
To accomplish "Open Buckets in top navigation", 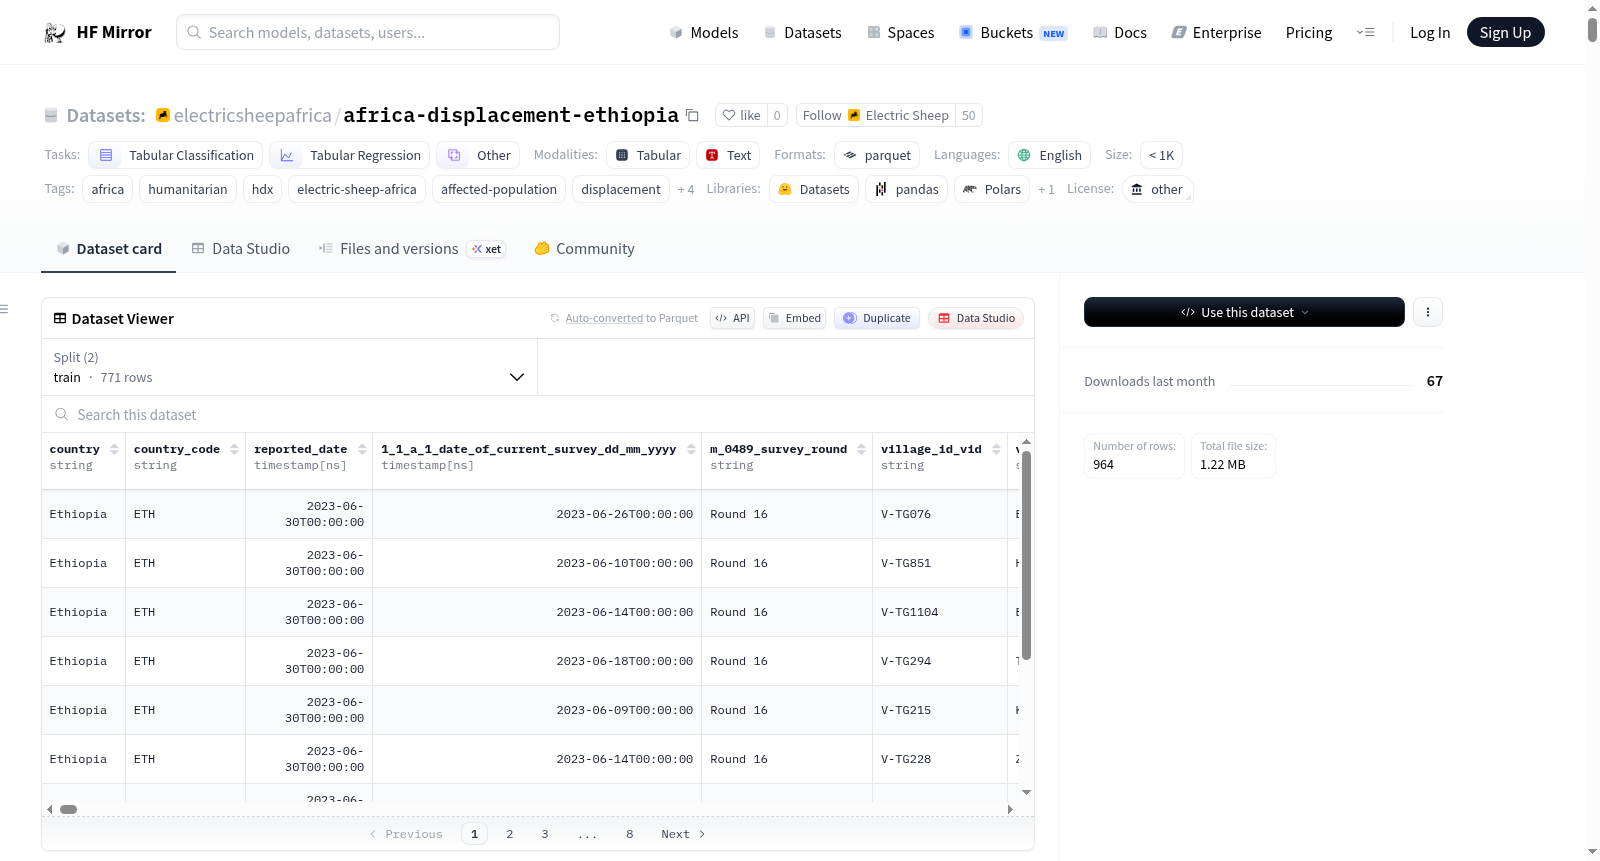I will tap(1013, 33).
